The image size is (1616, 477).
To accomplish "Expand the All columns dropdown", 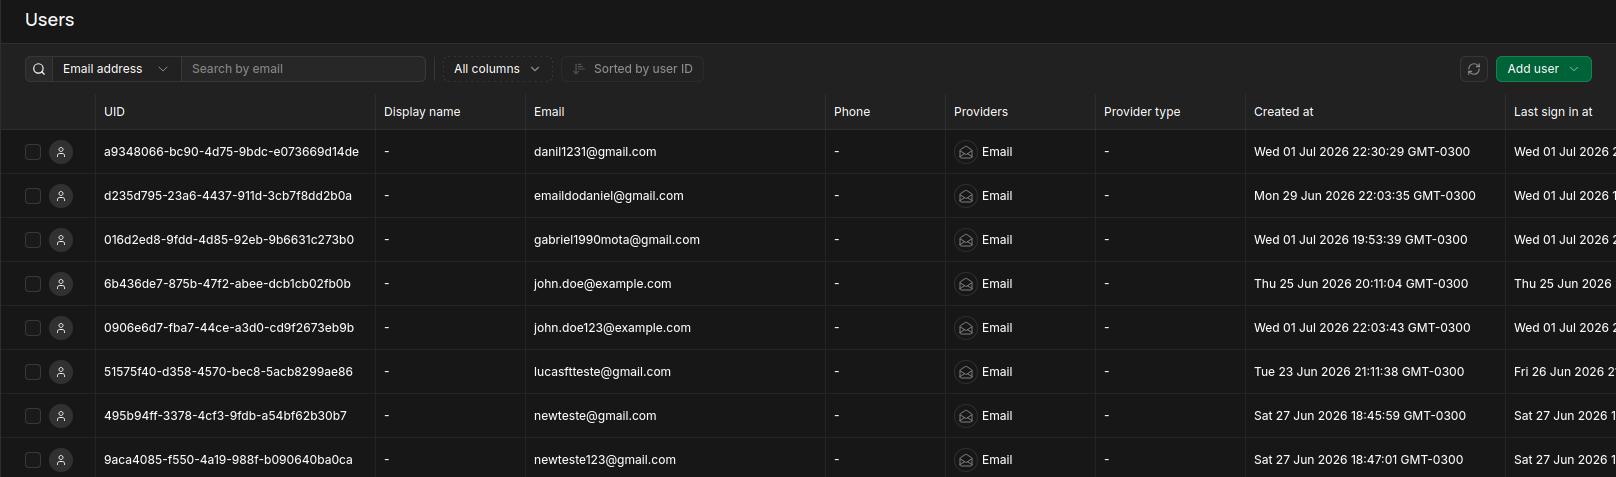I will (497, 69).
